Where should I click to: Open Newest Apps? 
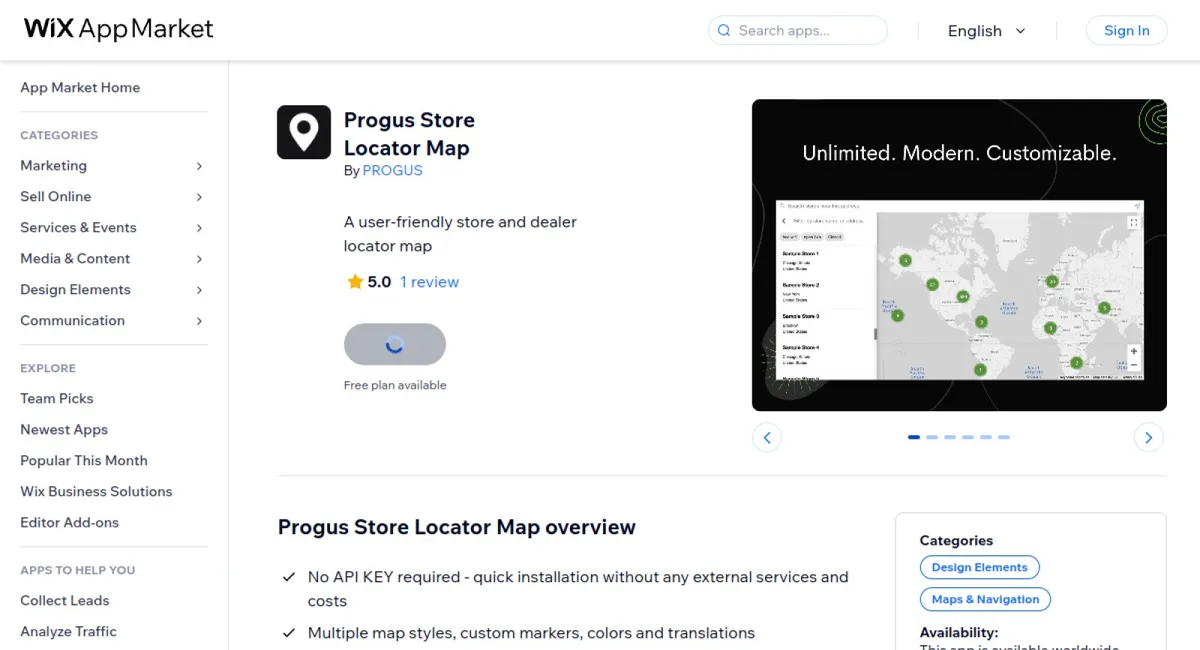(x=64, y=429)
